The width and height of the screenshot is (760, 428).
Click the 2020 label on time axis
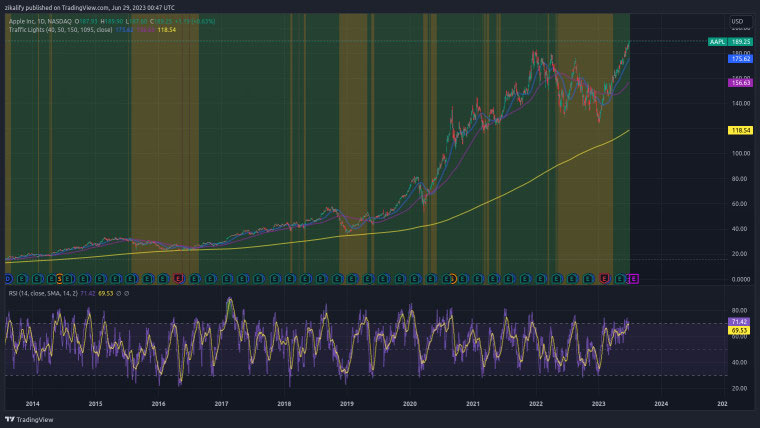tap(410, 404)
